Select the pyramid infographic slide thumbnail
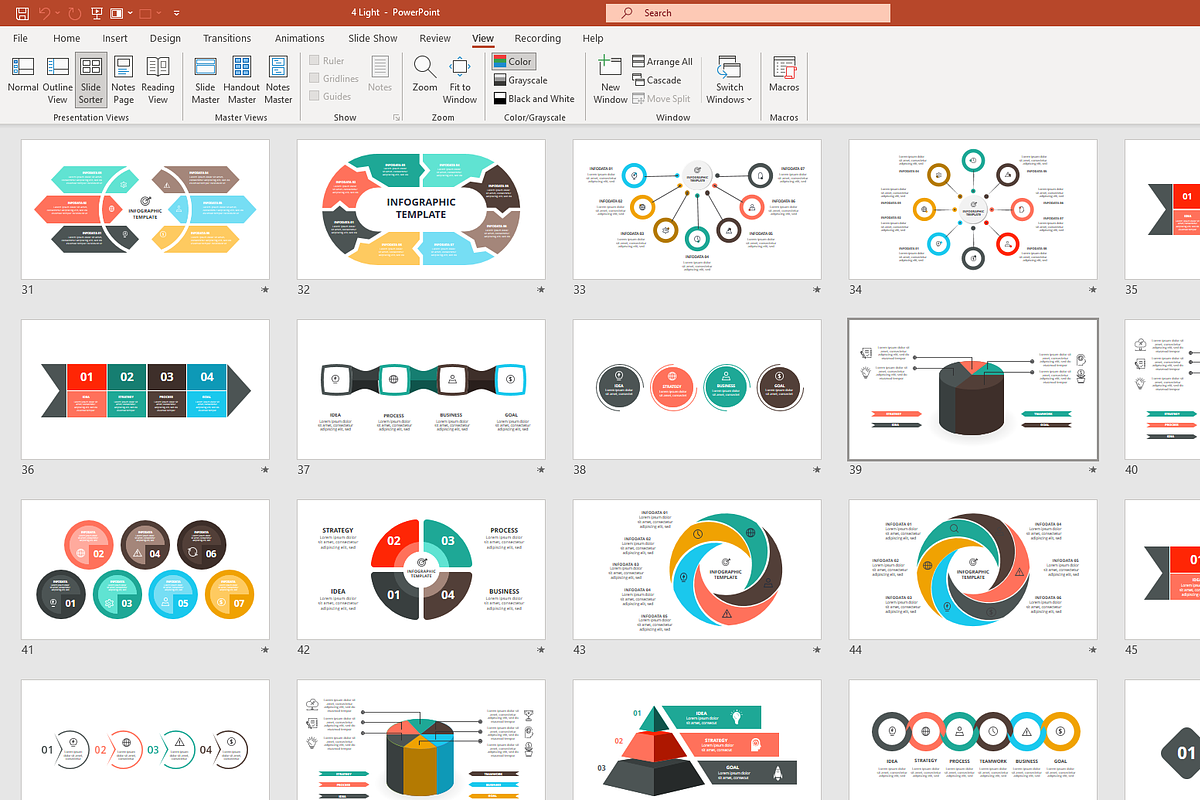Screen dimensions: 1200x800 pyautogui.click(x=697, y=740)
